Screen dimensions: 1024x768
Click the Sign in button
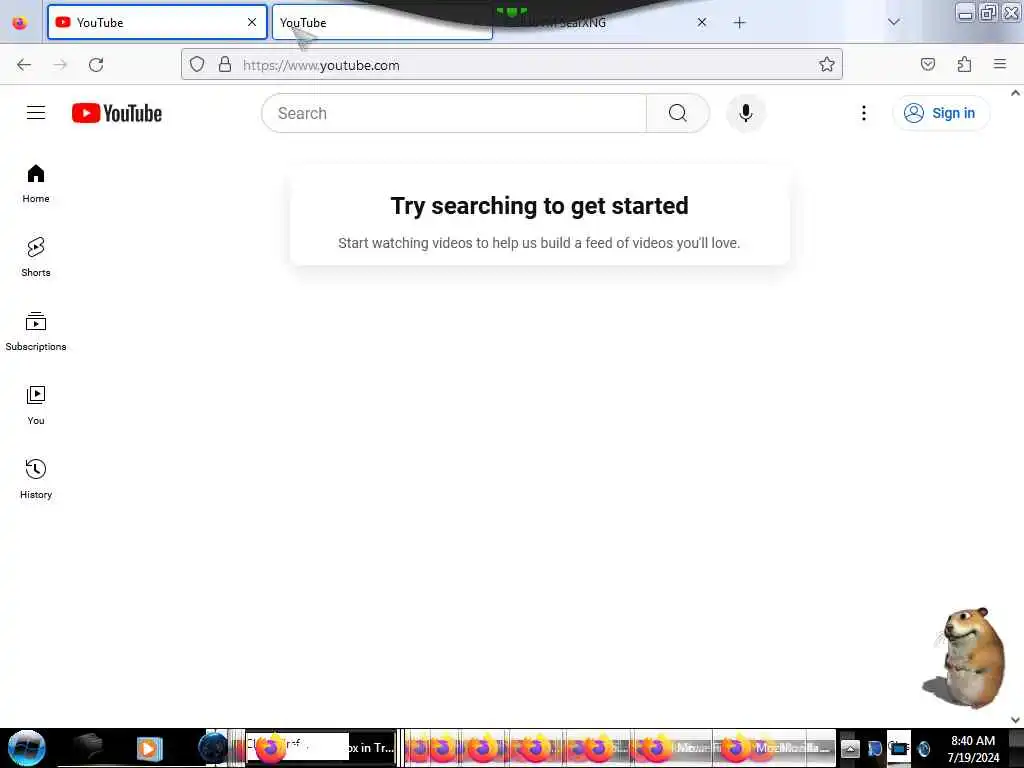940,113
